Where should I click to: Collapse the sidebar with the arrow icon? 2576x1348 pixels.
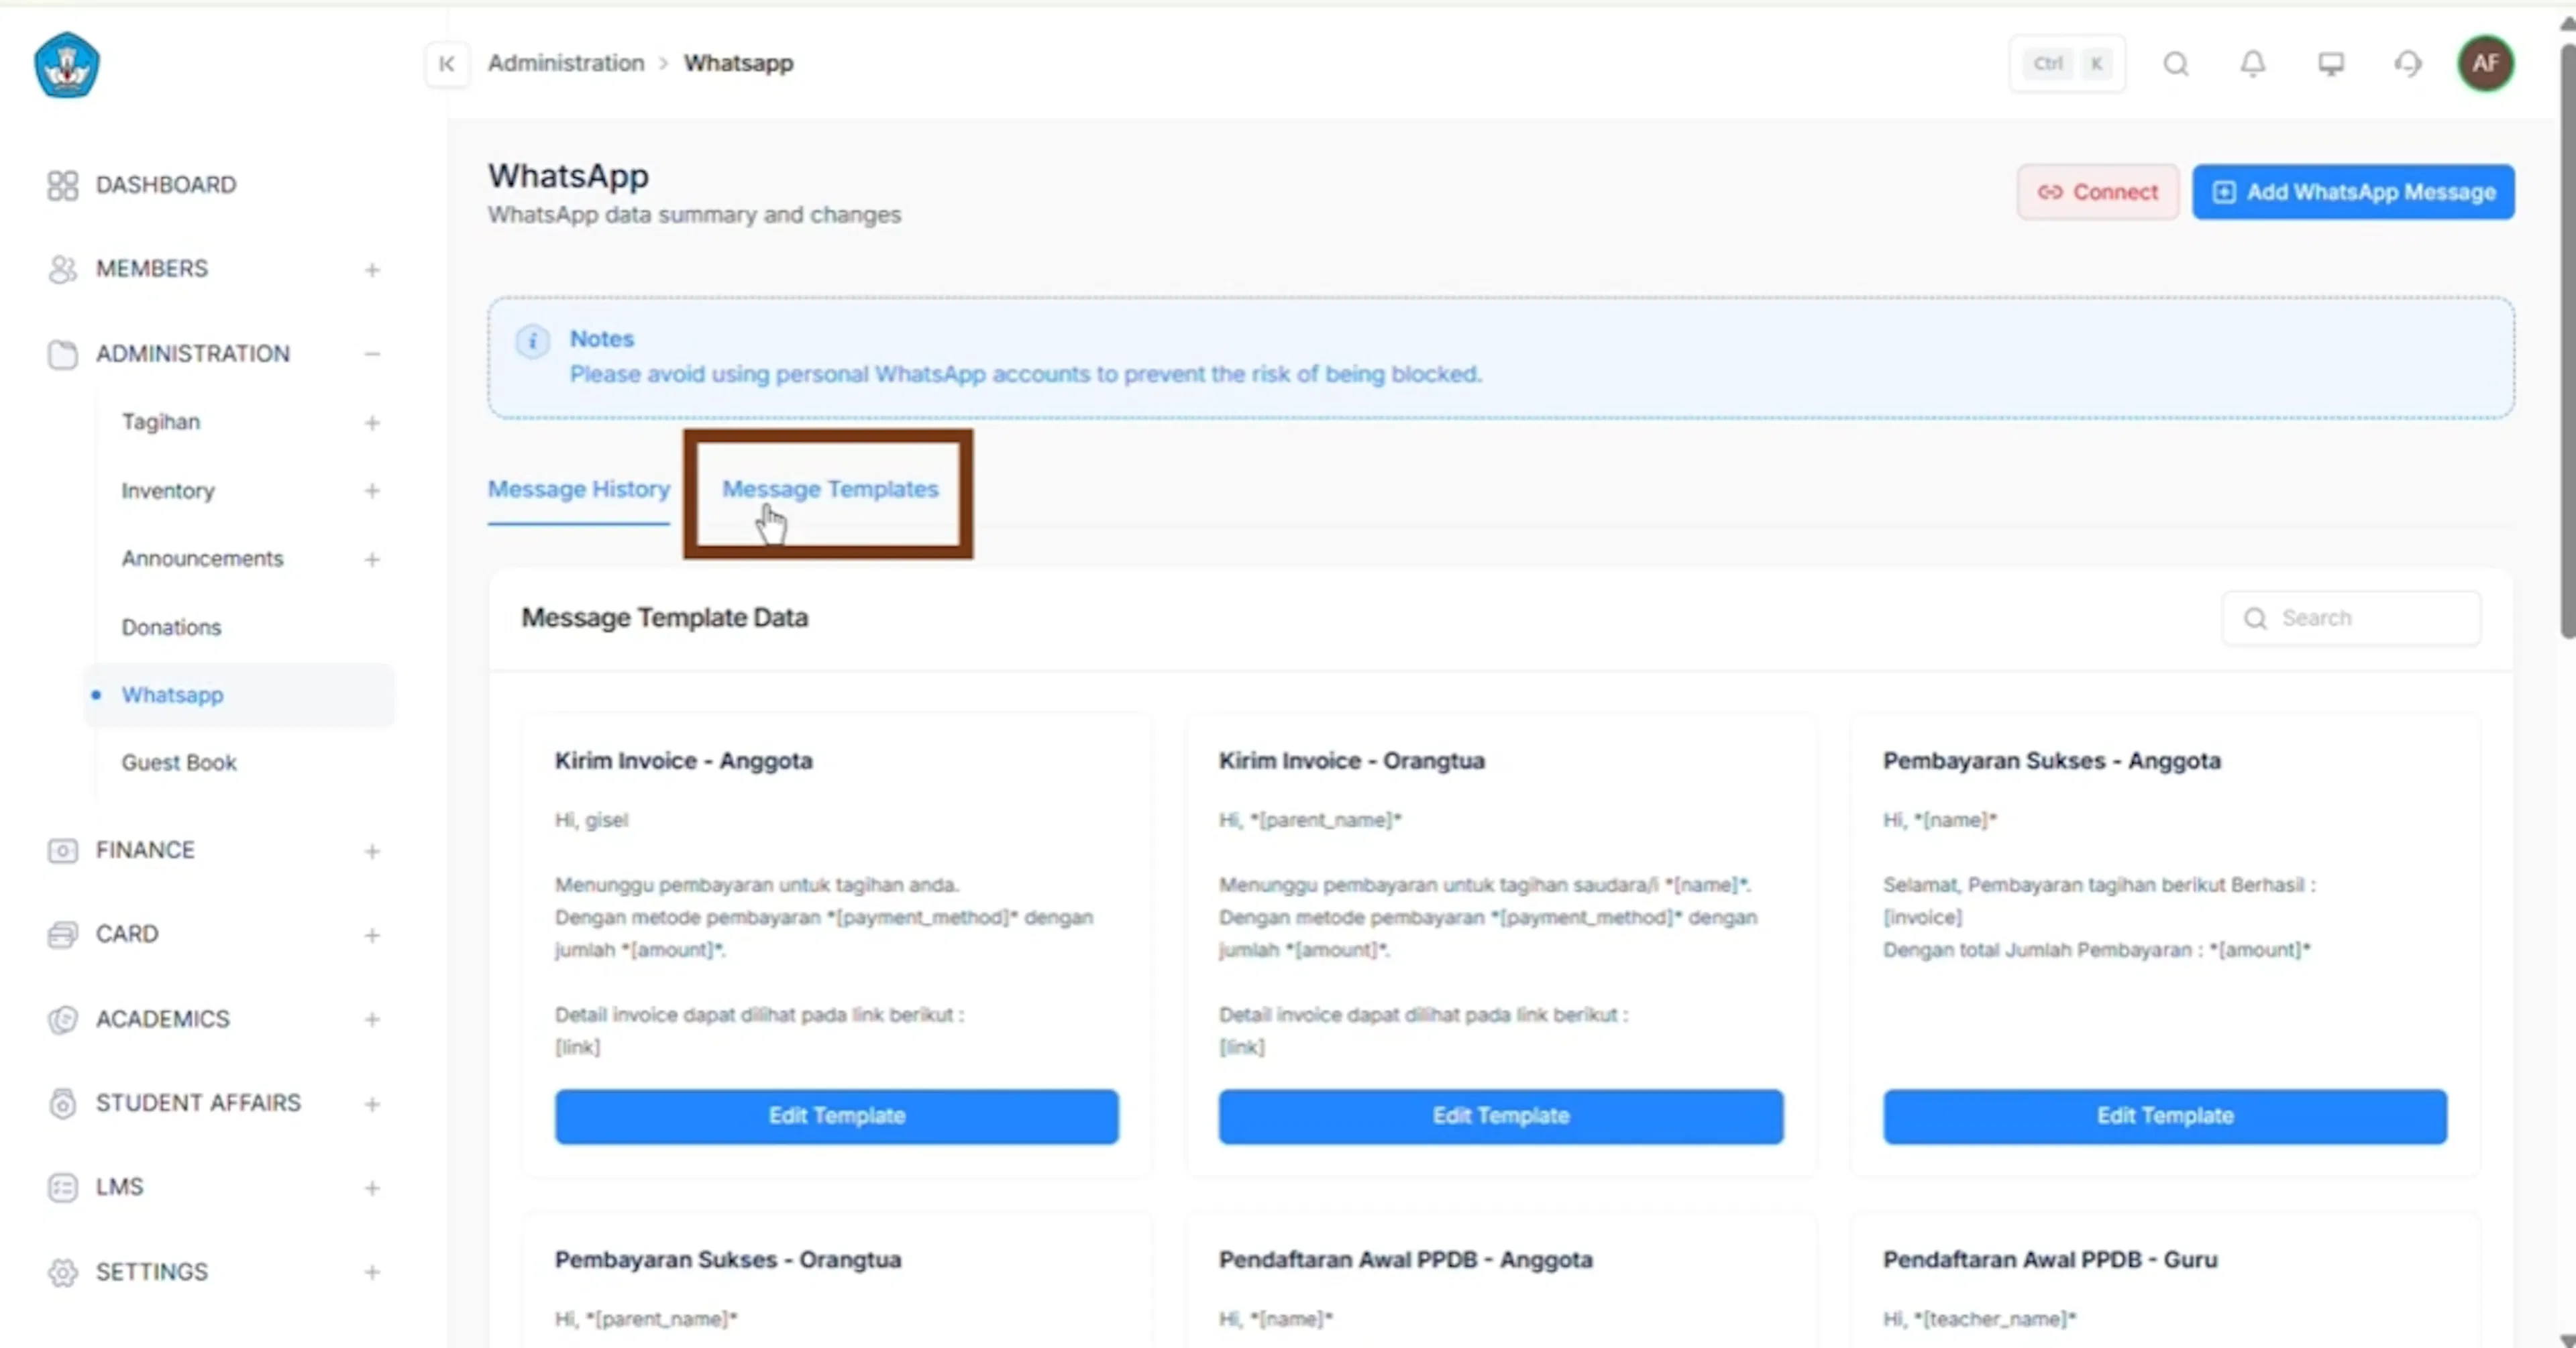pyautogui.click(x=447, y=64)
